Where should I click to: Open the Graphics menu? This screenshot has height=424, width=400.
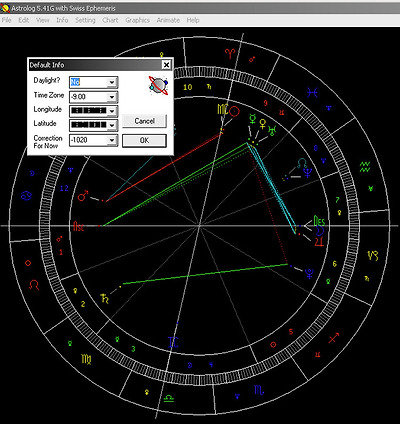(x=137, y=20)
